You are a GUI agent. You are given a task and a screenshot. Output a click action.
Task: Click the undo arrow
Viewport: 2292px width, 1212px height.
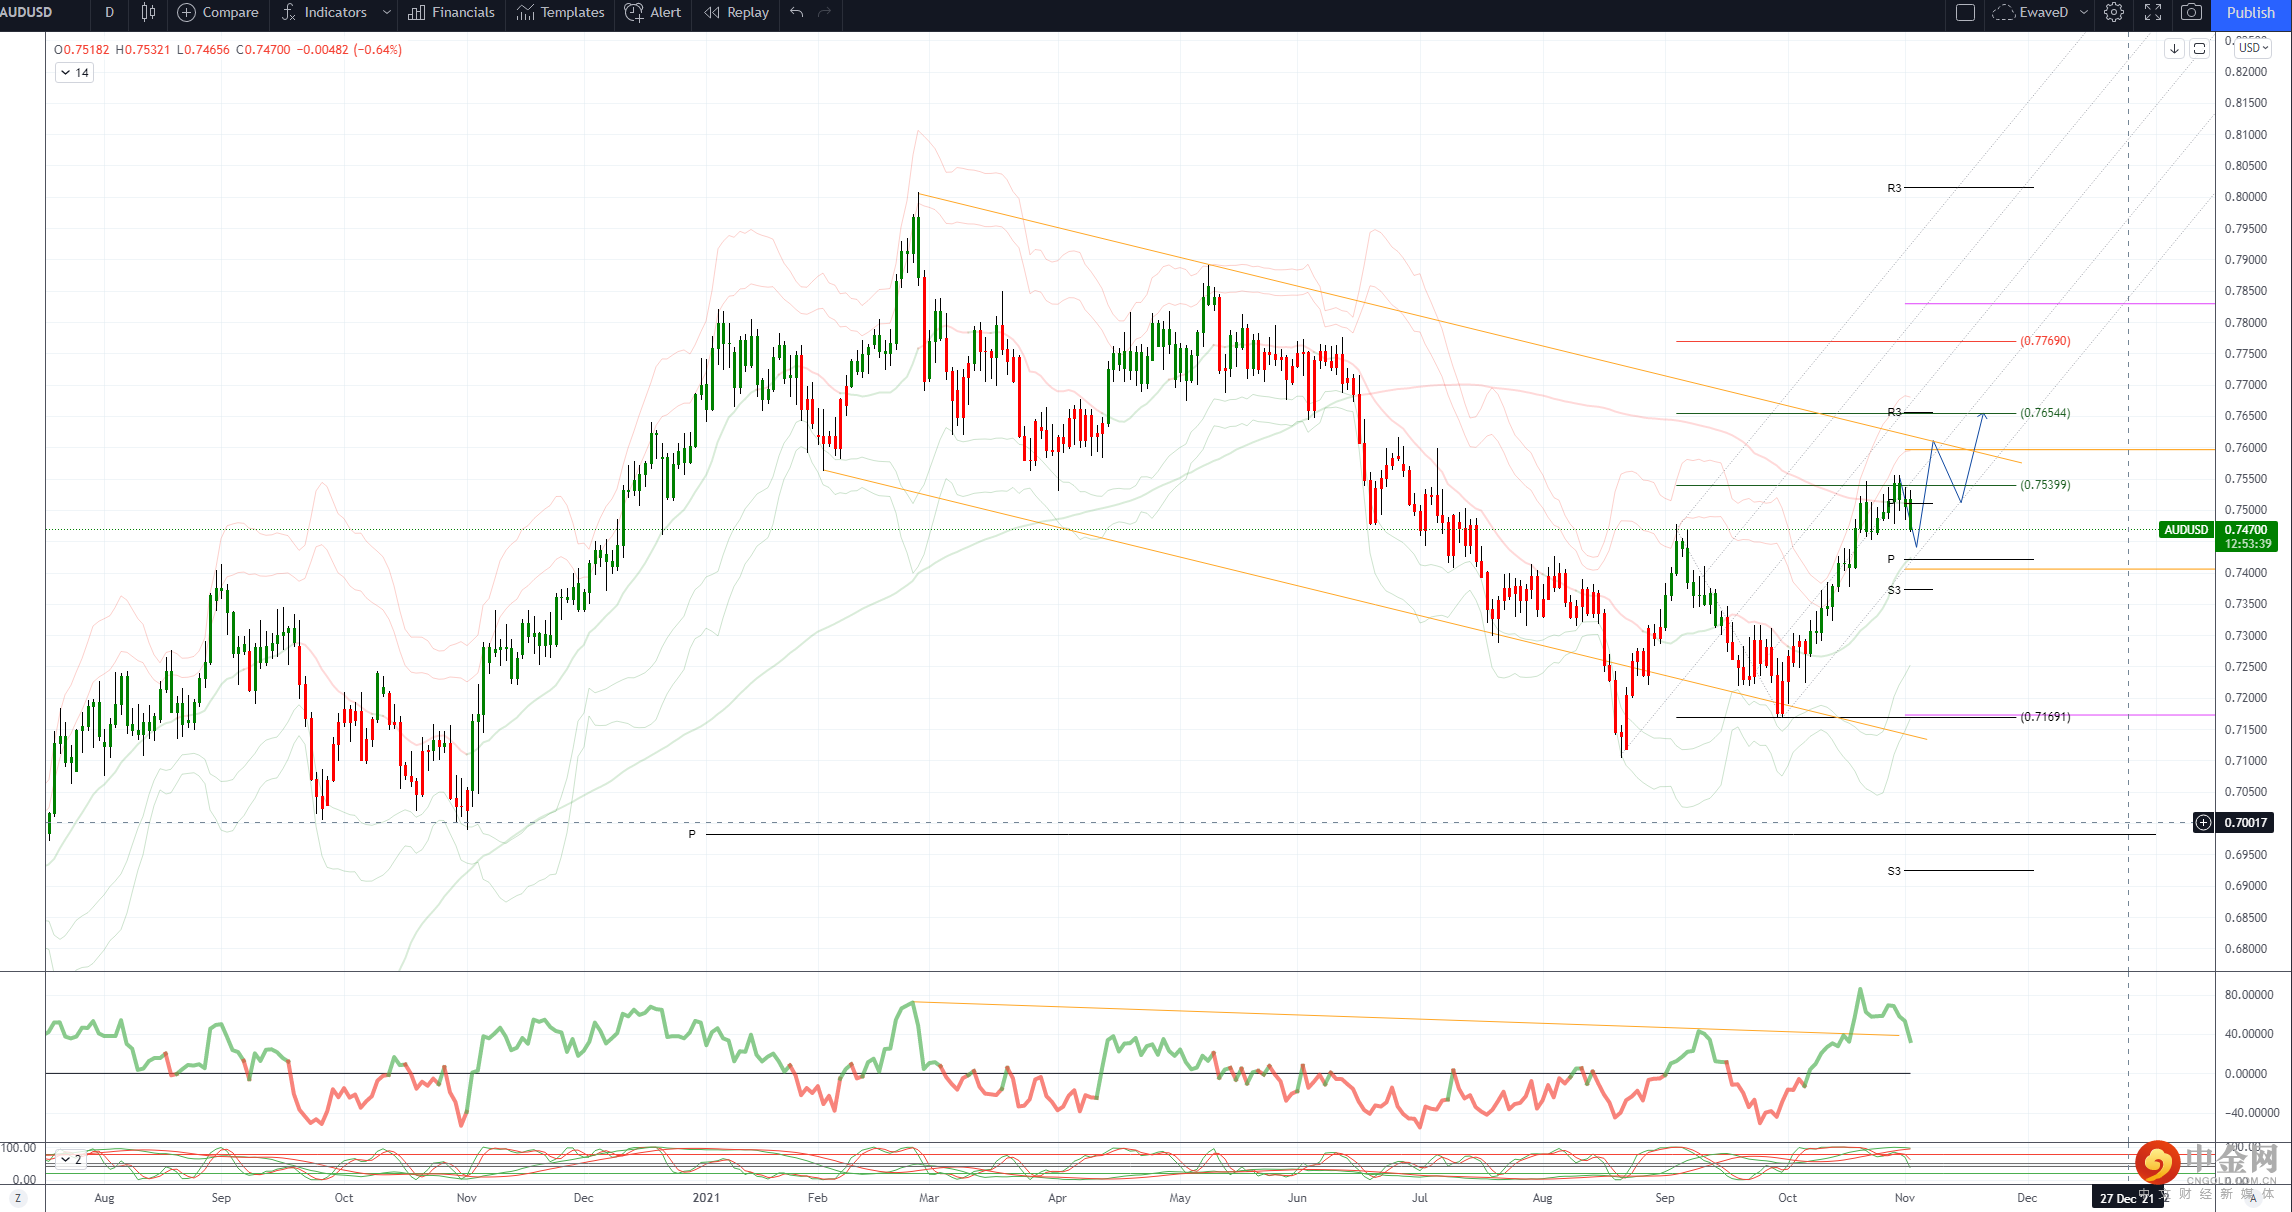point(796,12)
